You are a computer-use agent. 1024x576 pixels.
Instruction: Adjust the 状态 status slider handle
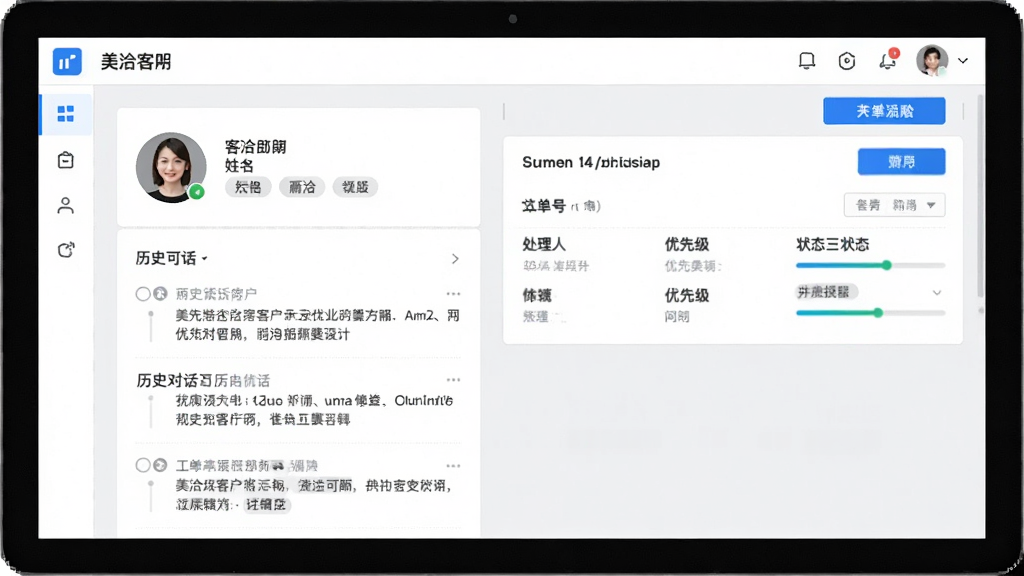(886, 265)
